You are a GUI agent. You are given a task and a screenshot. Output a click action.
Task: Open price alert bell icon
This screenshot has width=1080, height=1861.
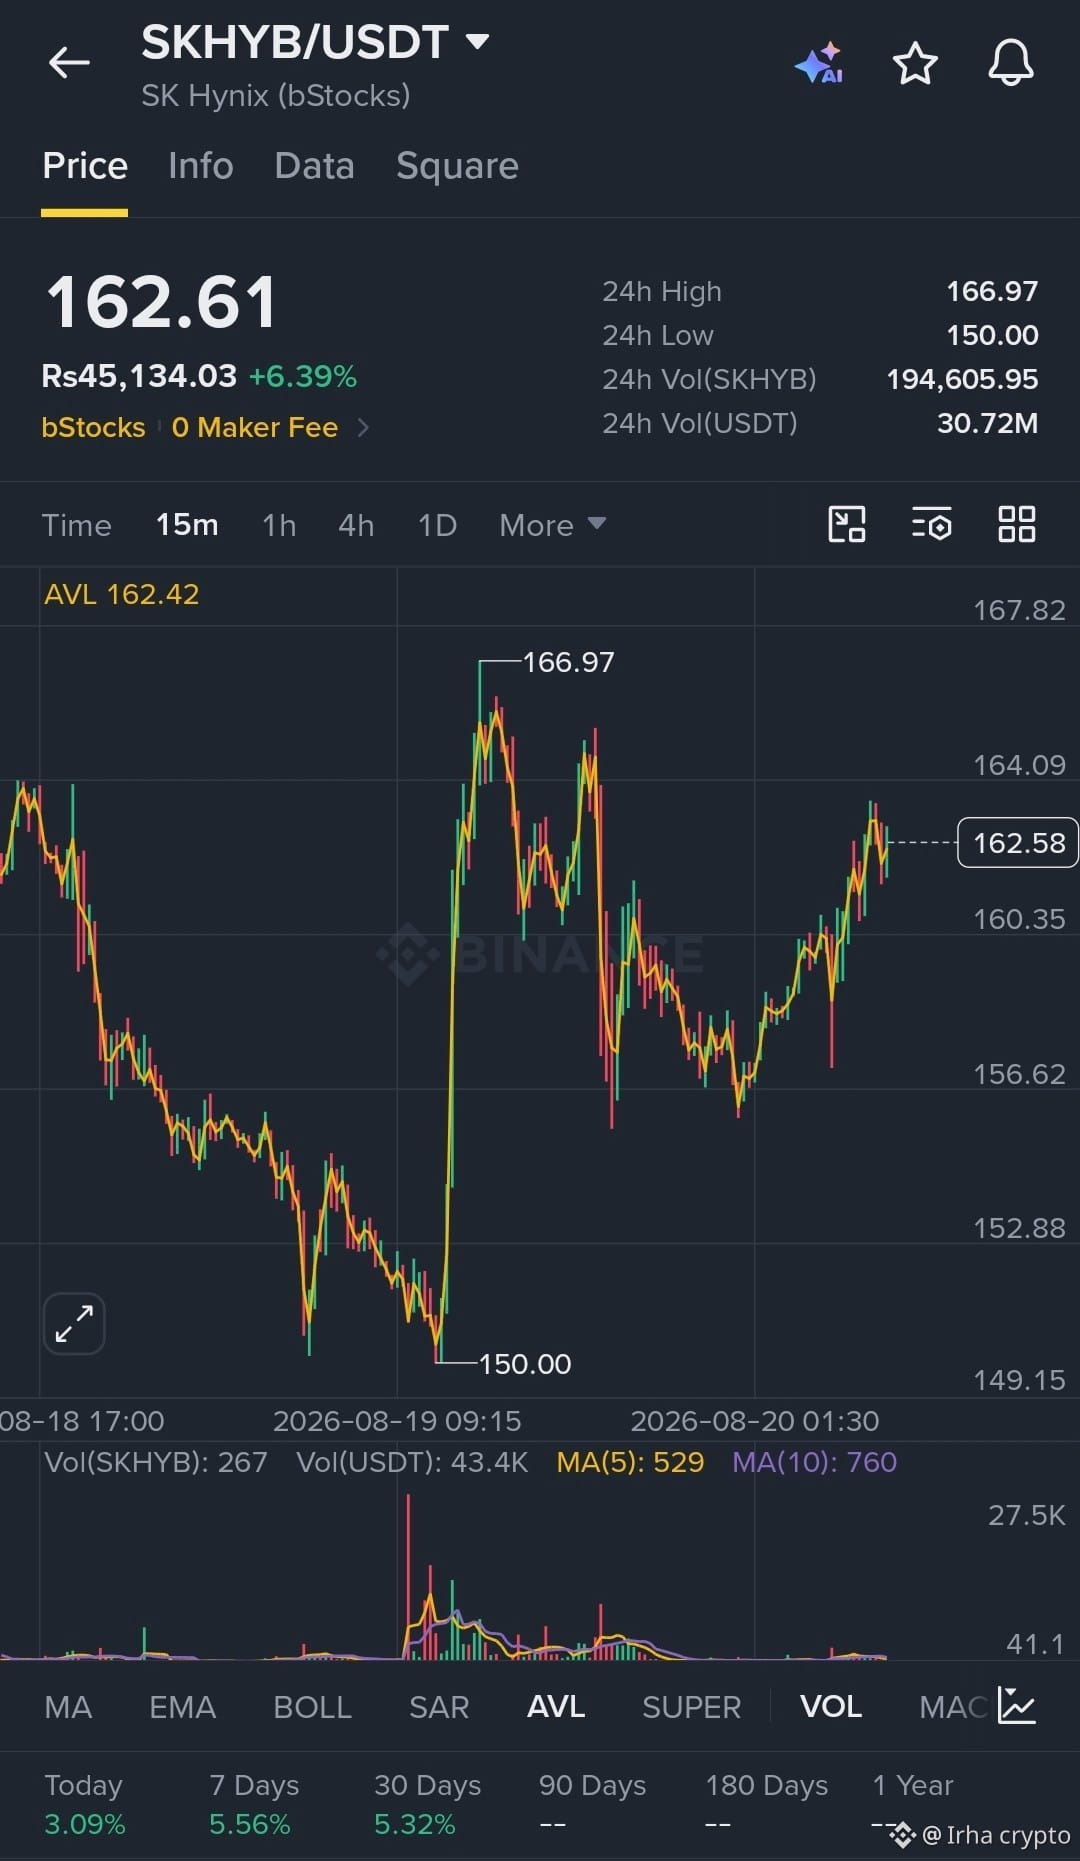point(1011,63)
